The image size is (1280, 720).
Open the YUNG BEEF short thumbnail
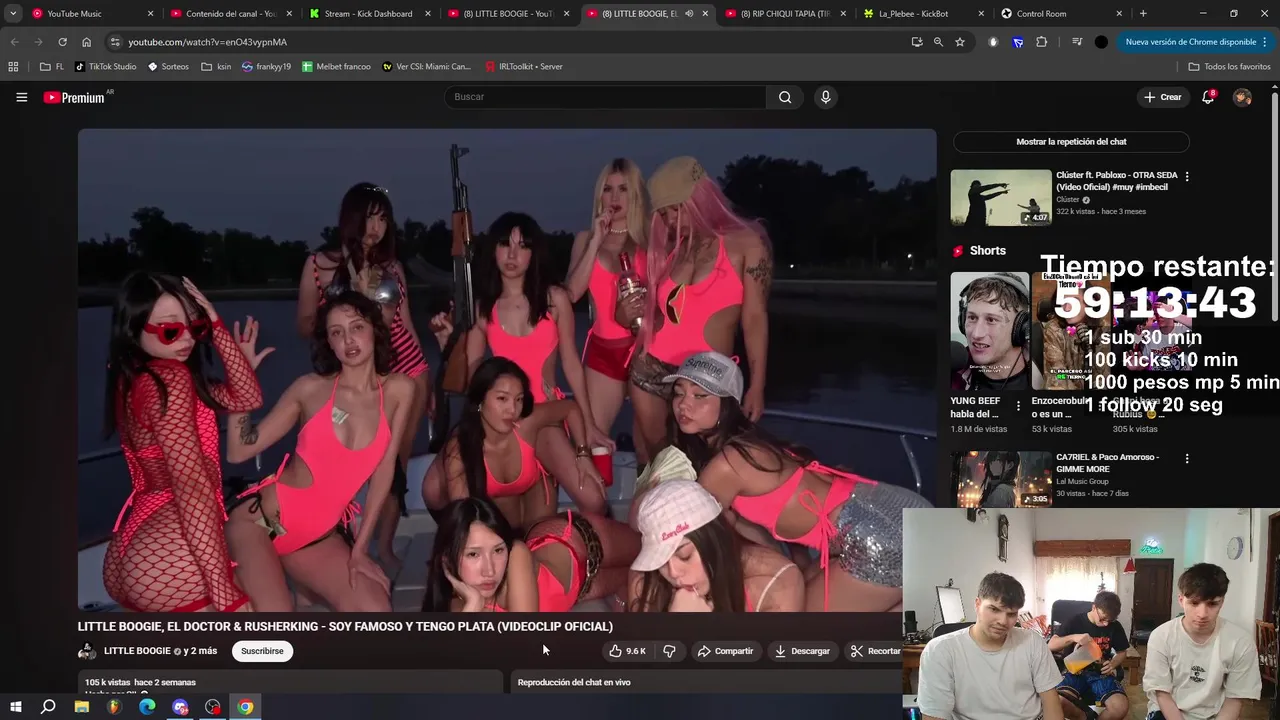pyautogui.click(x=989, y=331)
